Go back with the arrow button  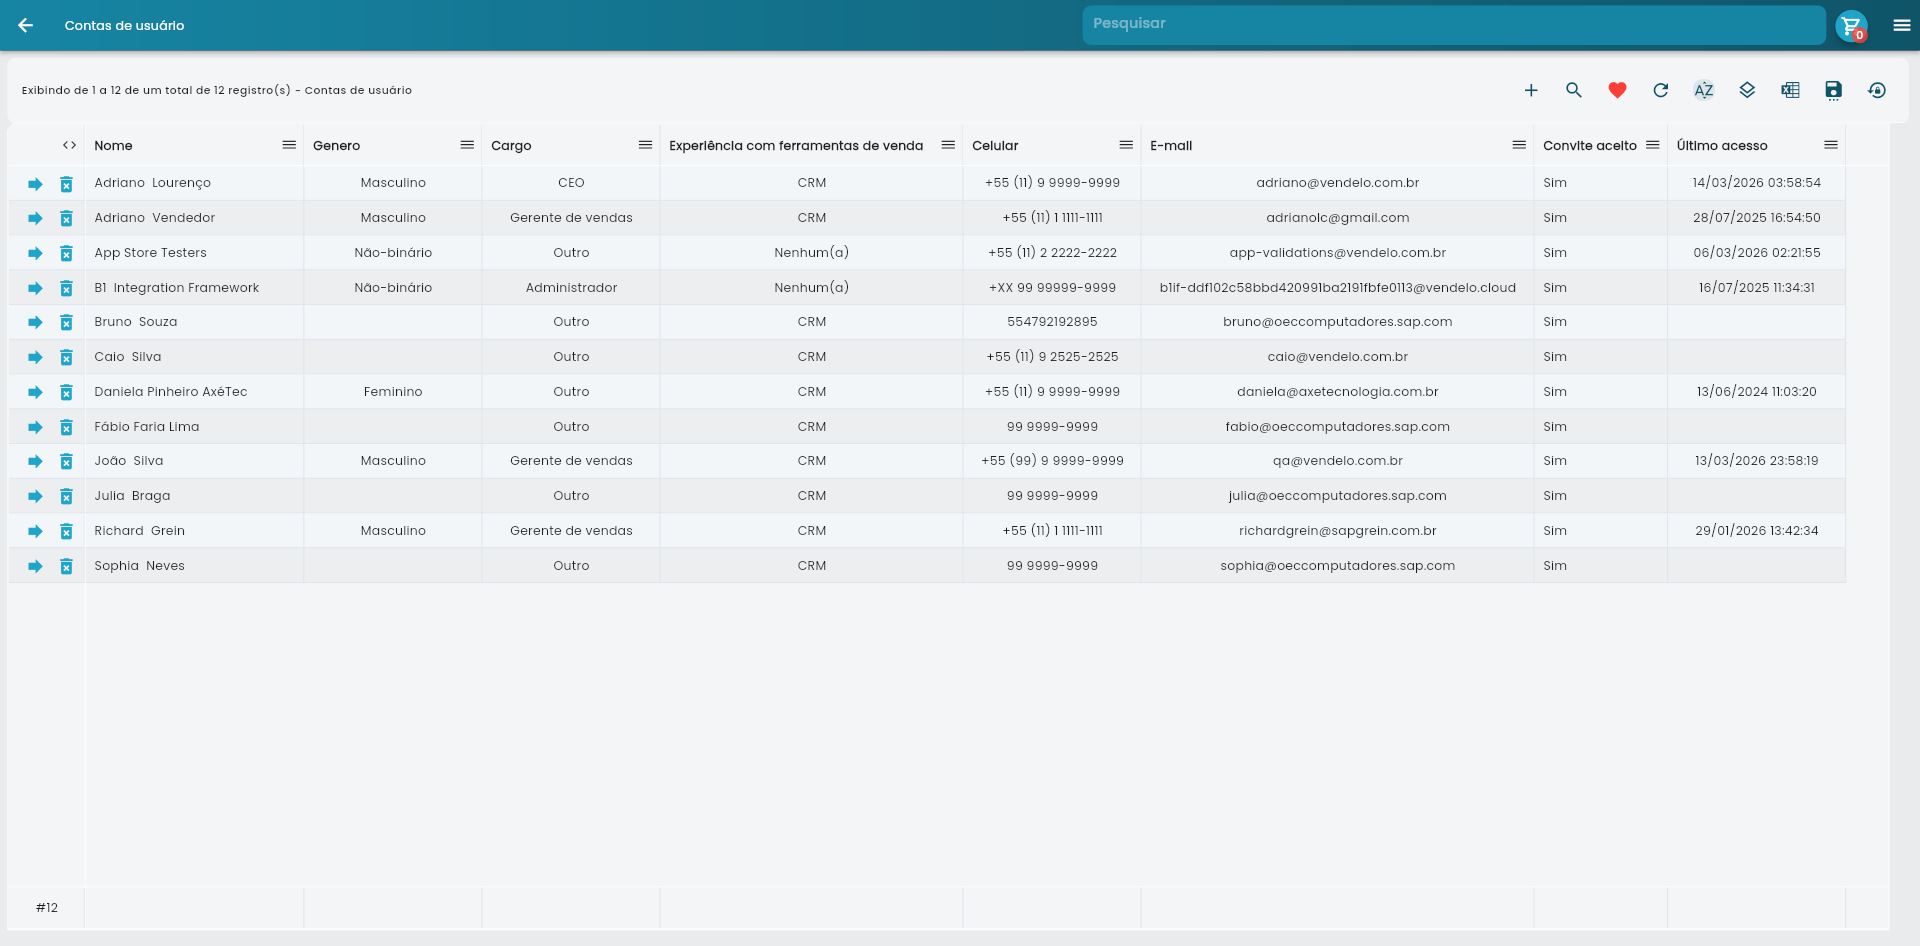pos(25,25)
